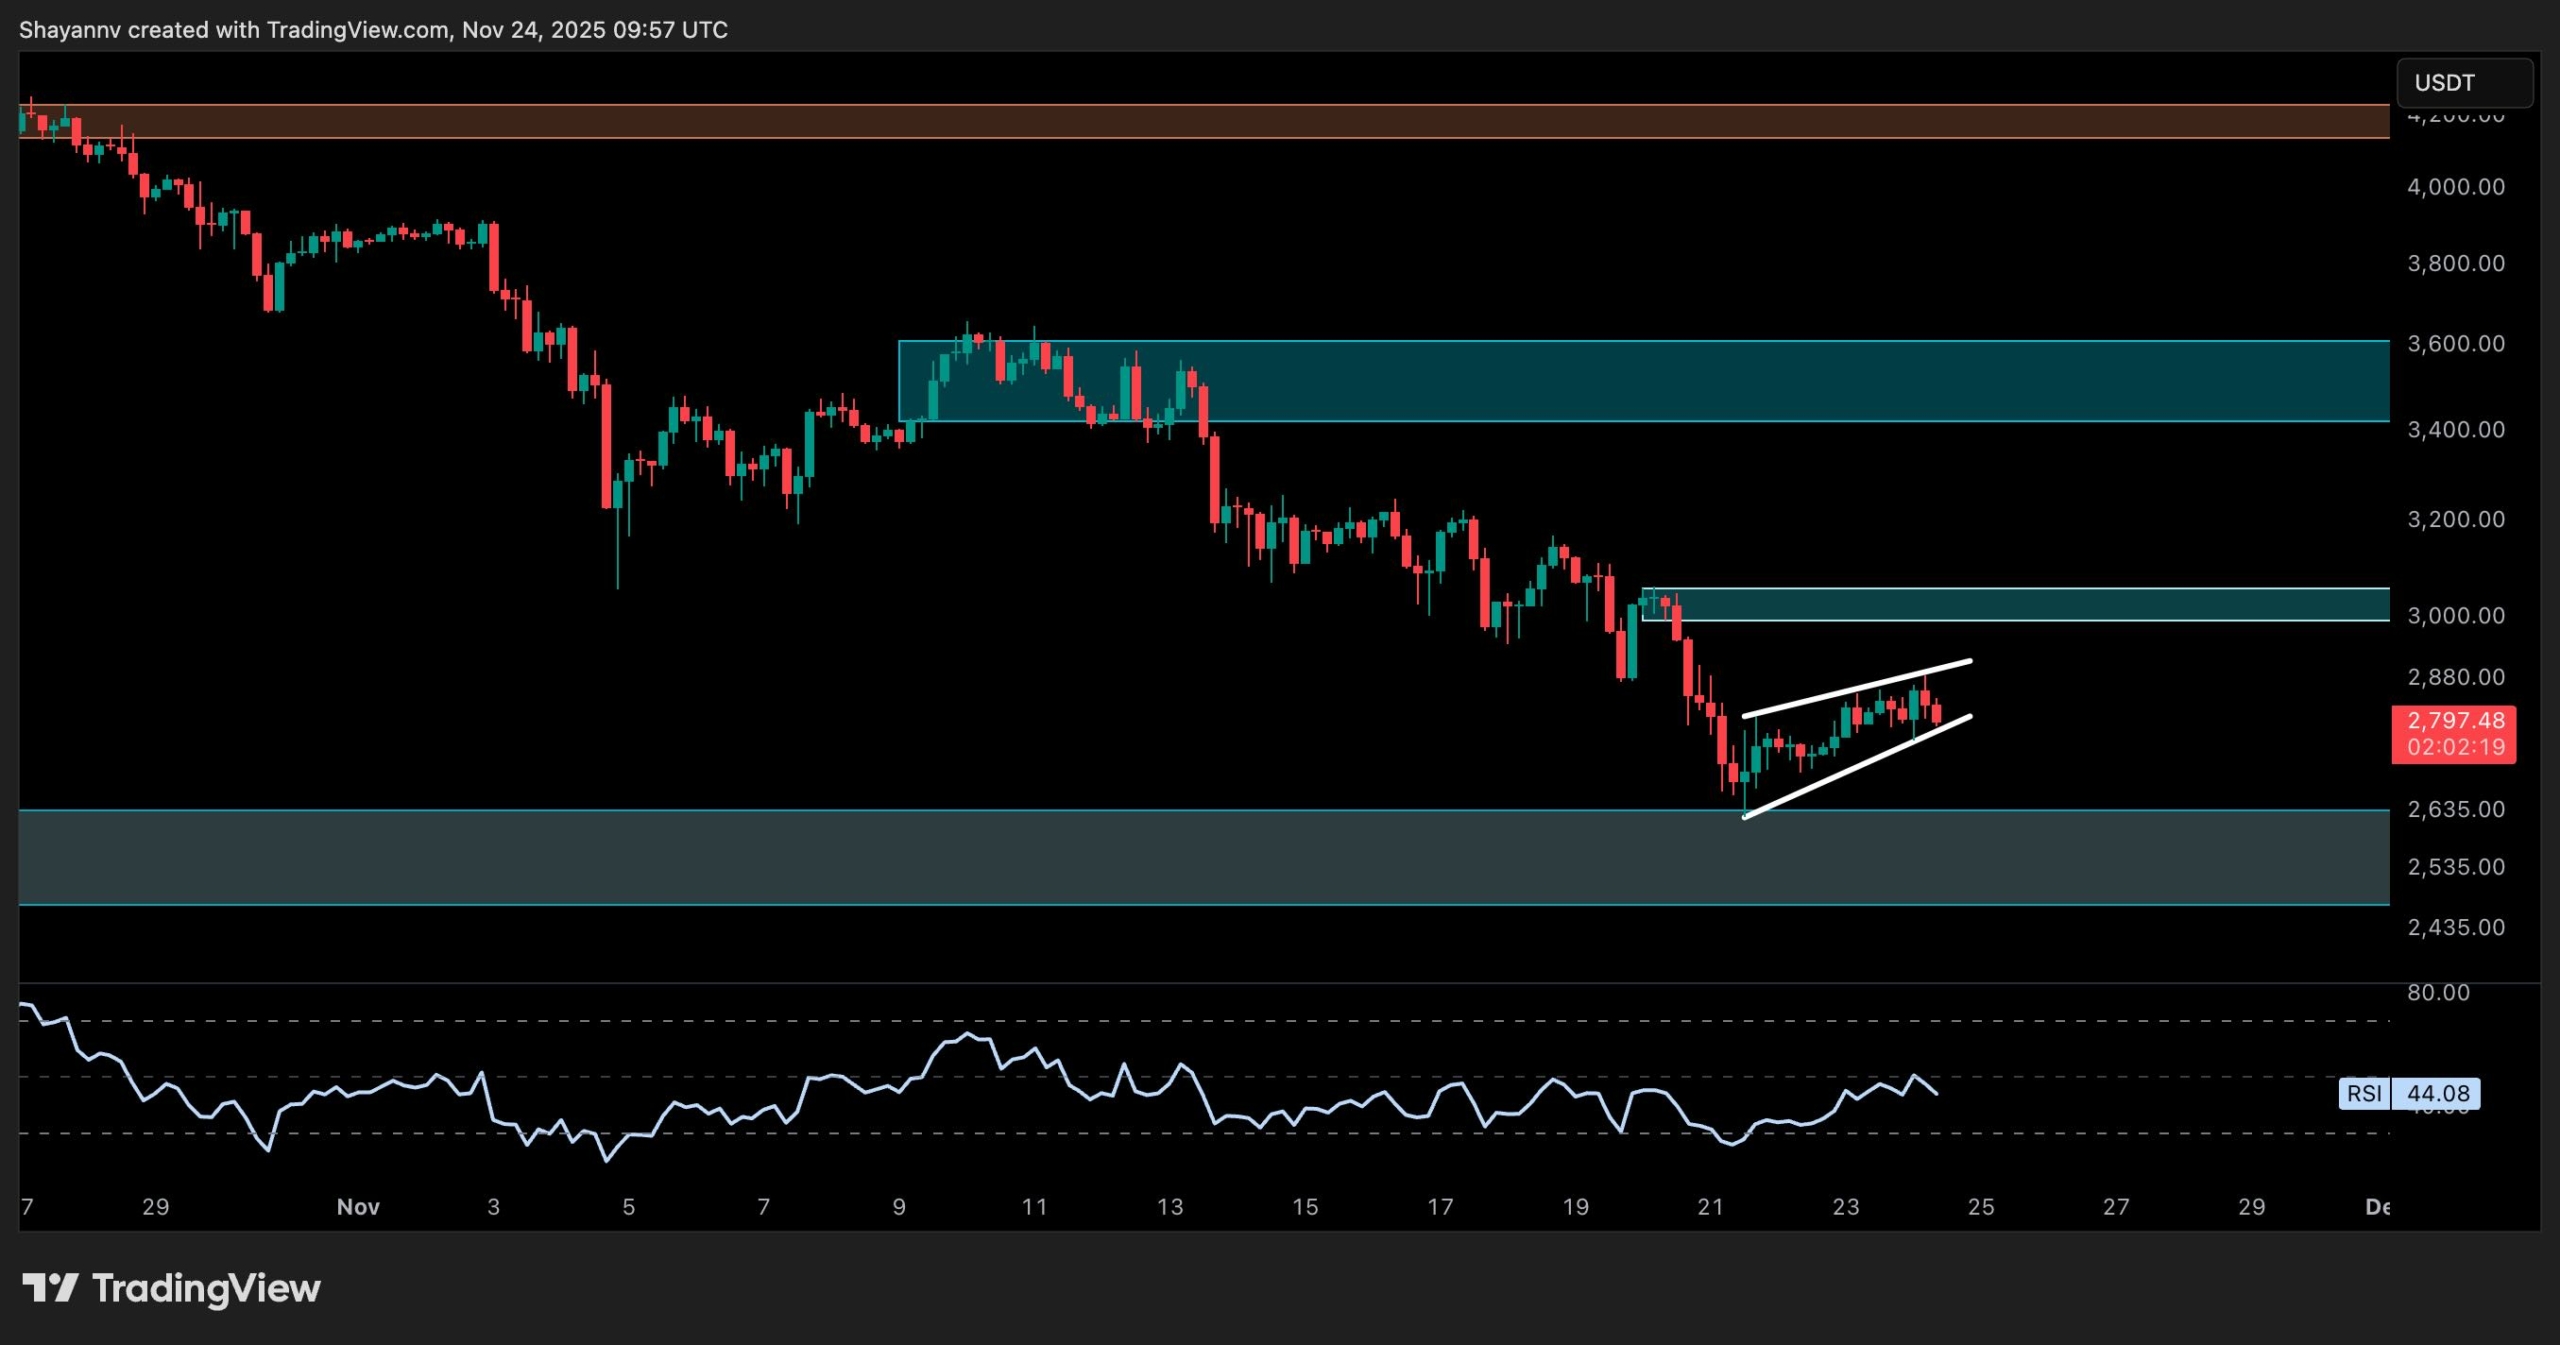Click date 13 on the time axis
This screenshot has width=2560, height=1345.
point(1169,1206)
